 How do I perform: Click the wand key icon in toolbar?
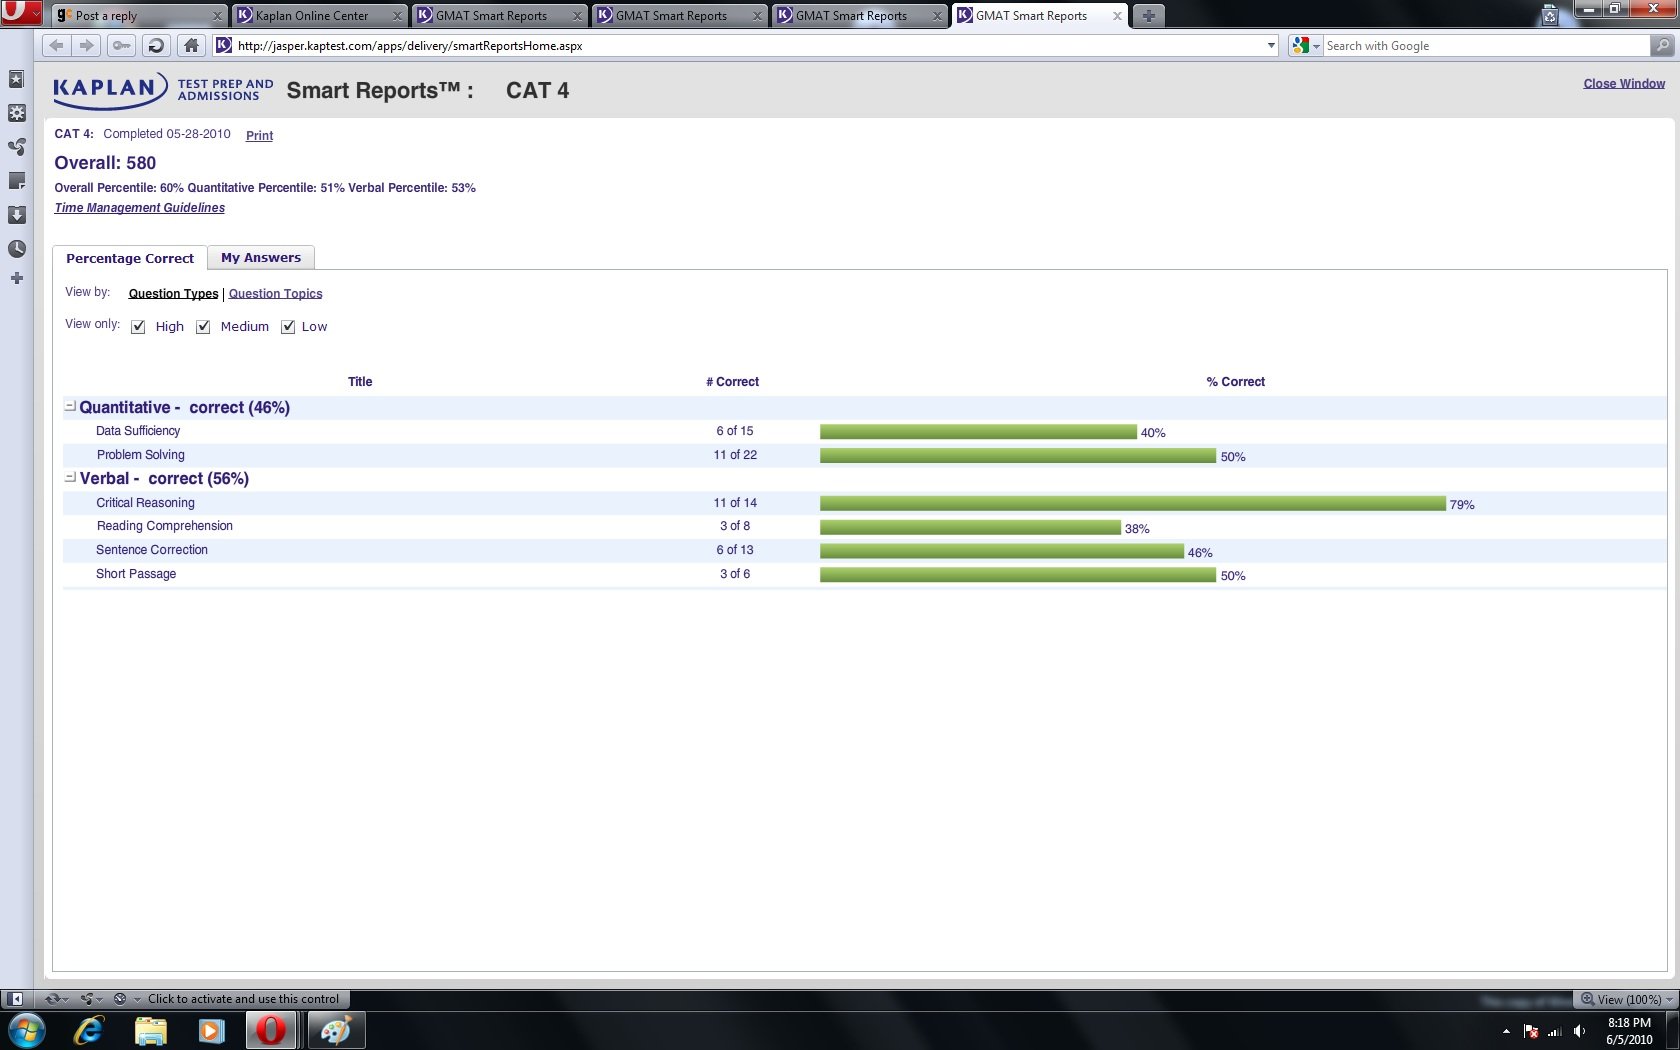pos(122,46)
